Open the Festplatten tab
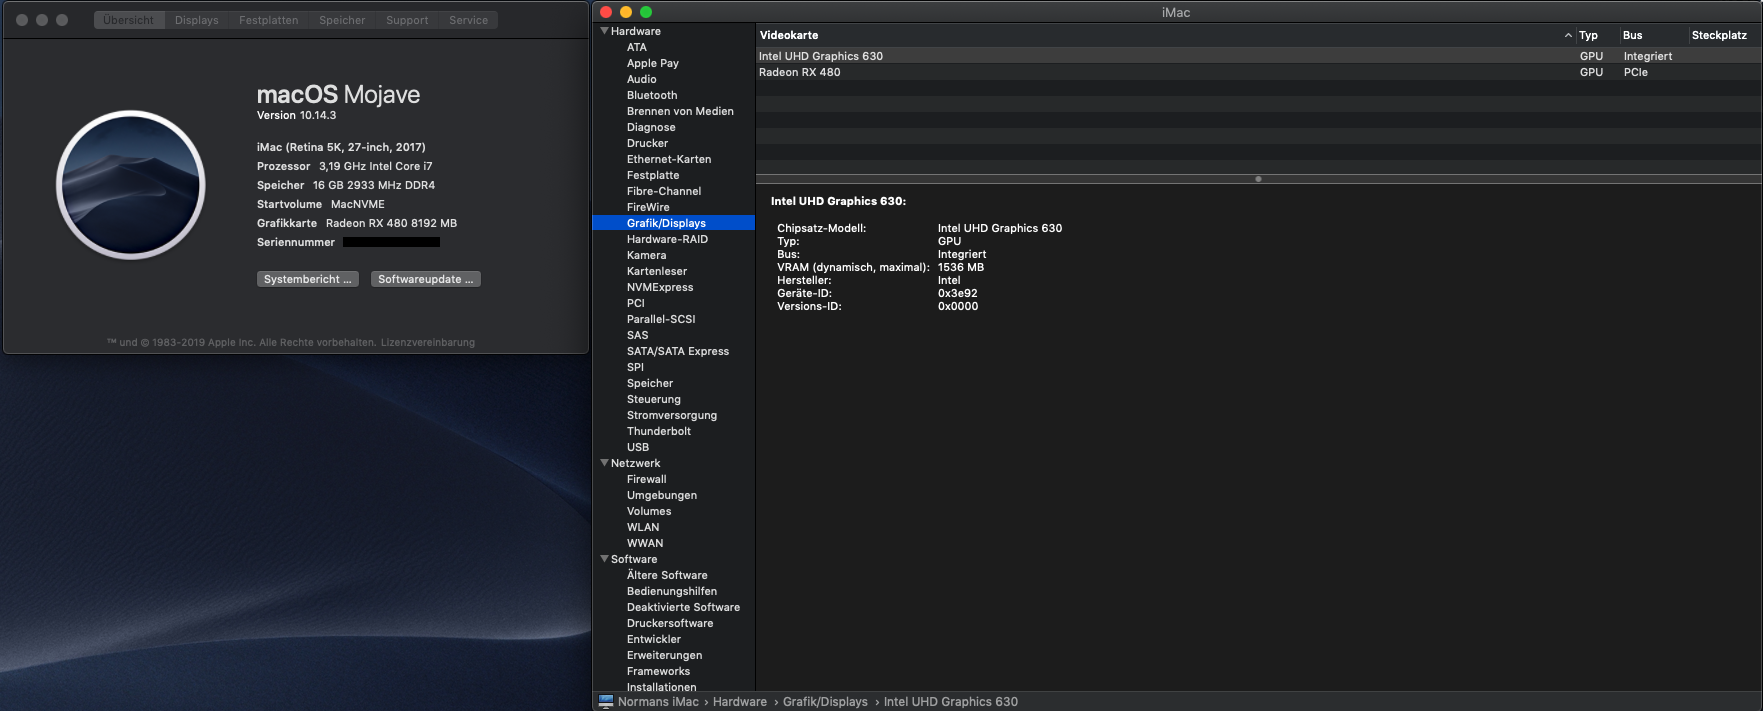Image resolution: width=1763 pixels, height=711 pixels. tap(268, 20)
